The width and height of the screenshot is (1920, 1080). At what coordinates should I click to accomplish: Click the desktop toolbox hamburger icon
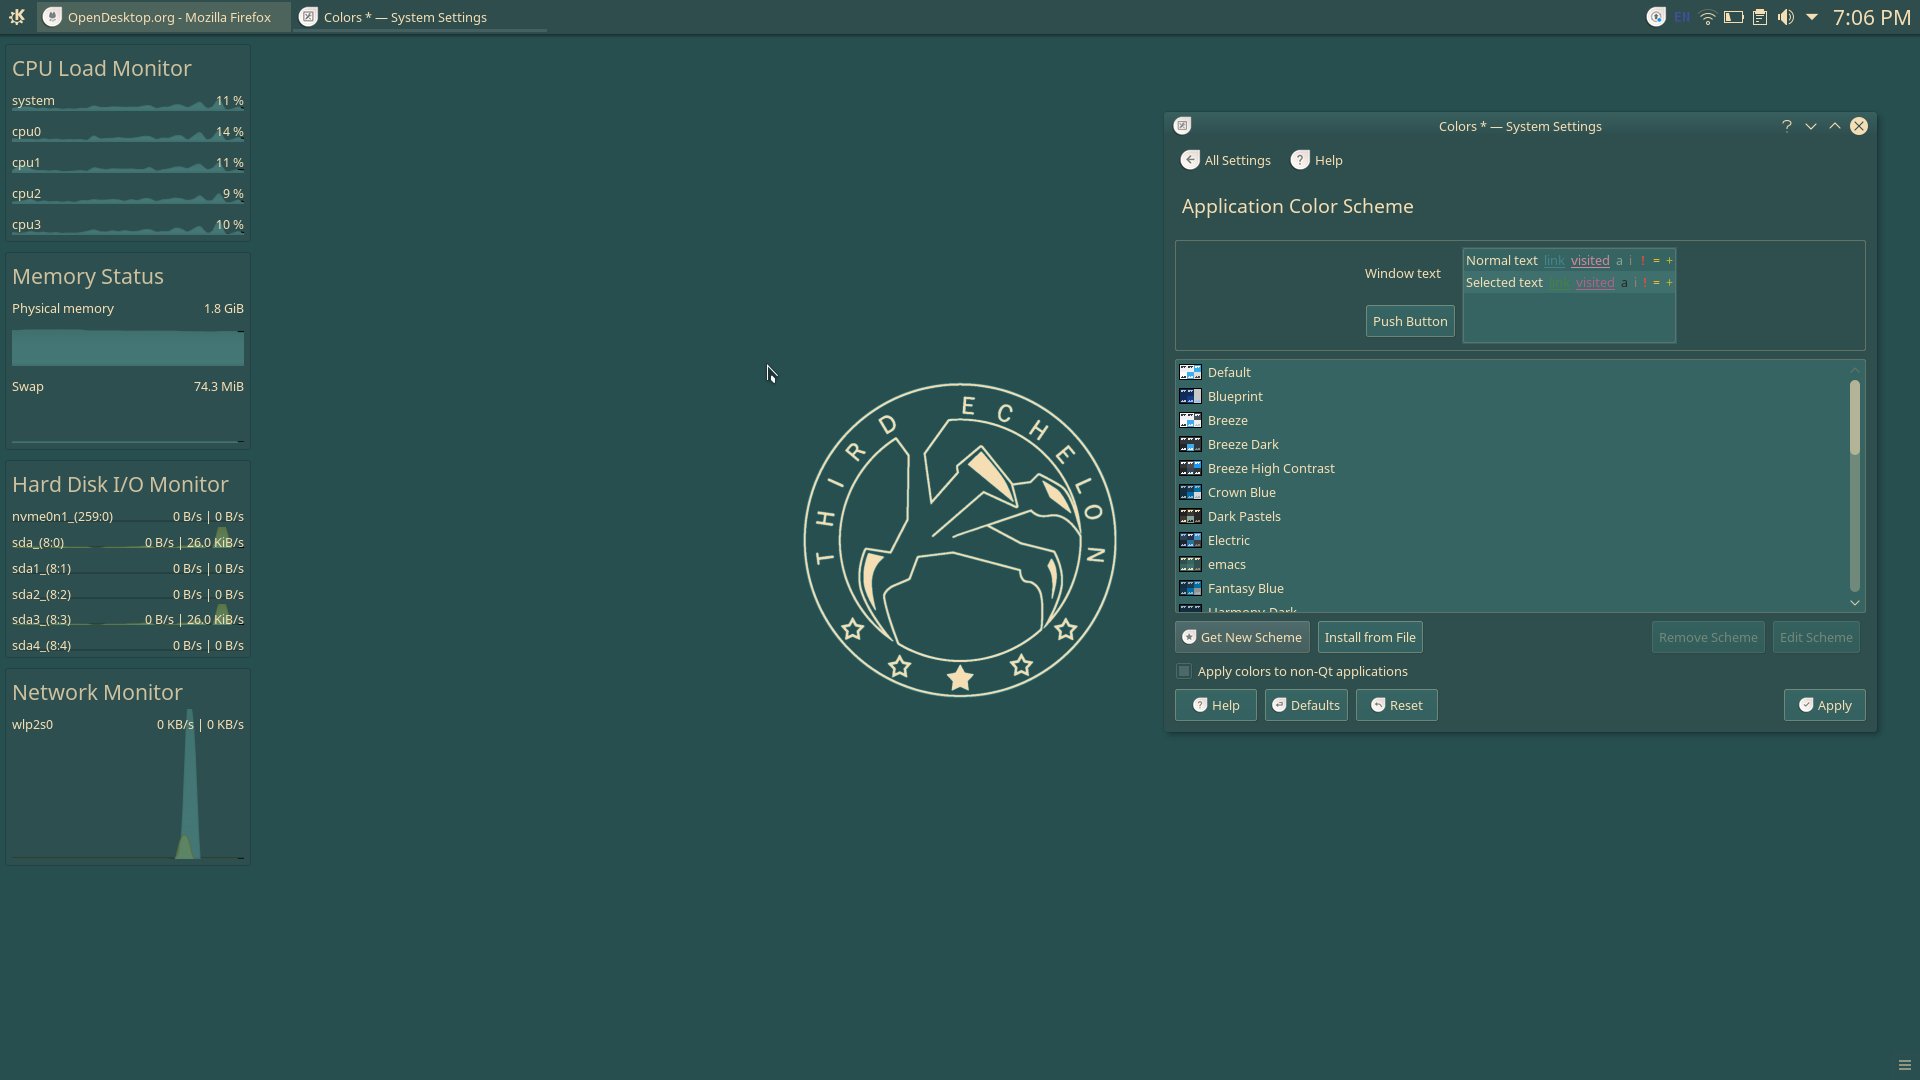coord(1904,1065)
